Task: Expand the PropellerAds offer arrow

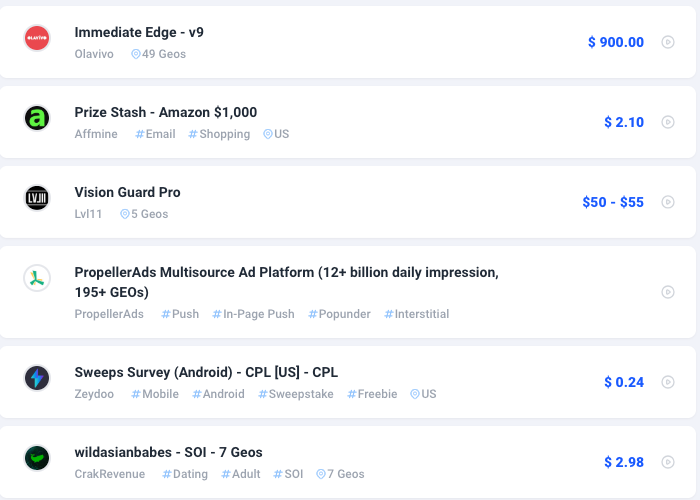Action: (x=668, y=292)
